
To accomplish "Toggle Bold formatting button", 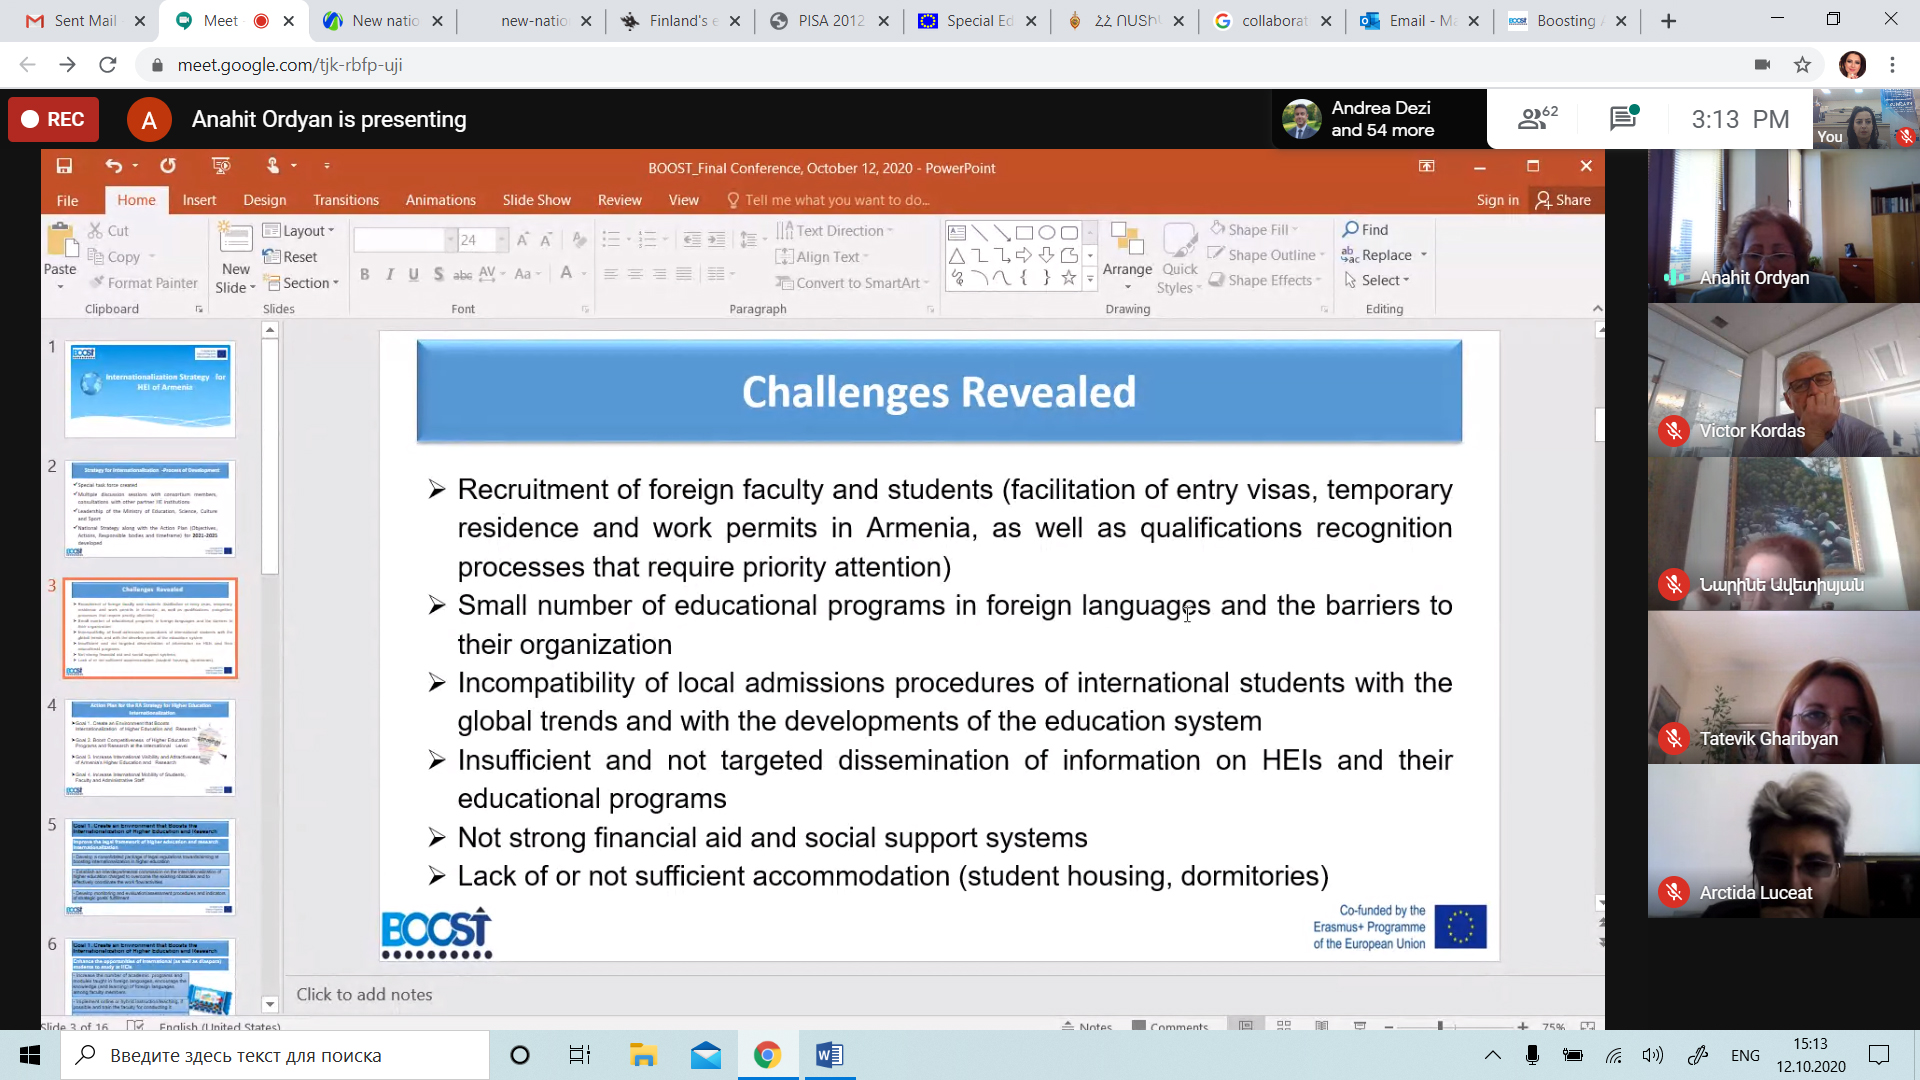I will 365,274.
